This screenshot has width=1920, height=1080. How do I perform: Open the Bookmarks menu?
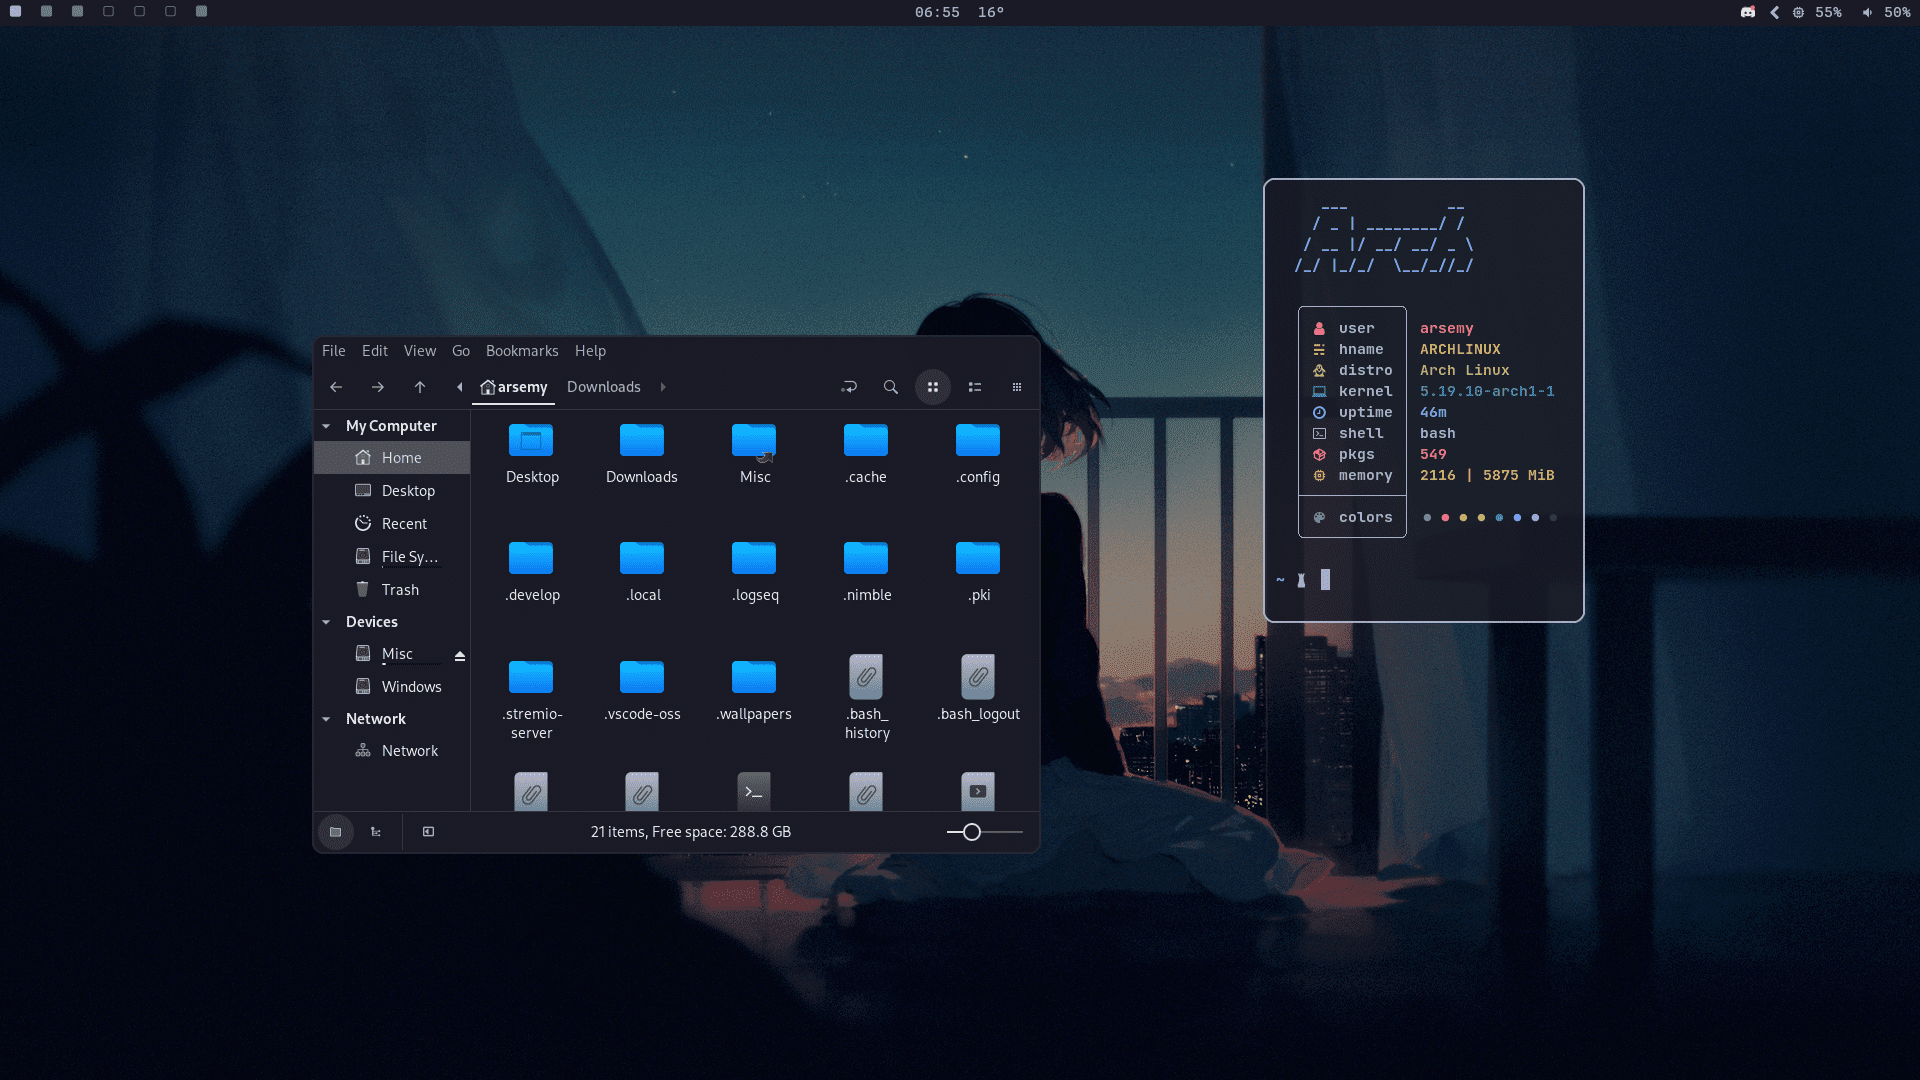[x=522, y=351]
